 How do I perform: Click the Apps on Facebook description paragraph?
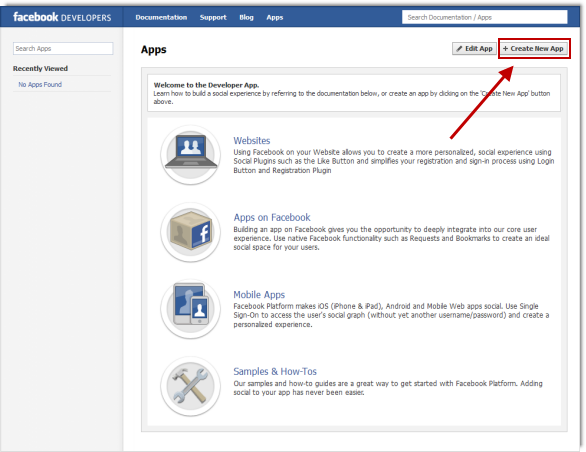click(x=391, y=238)
